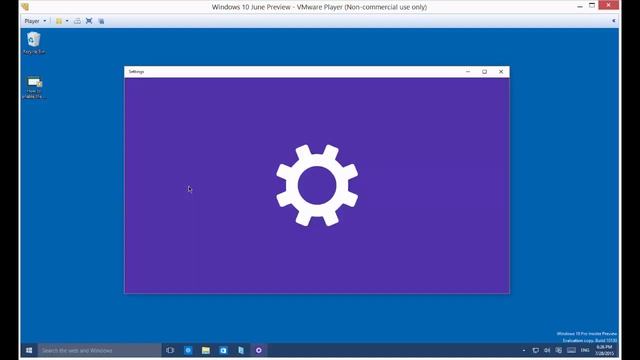This screenshot has height=360, width=640.
Task: Click the ENG language indicator
Action: [585, 350]
